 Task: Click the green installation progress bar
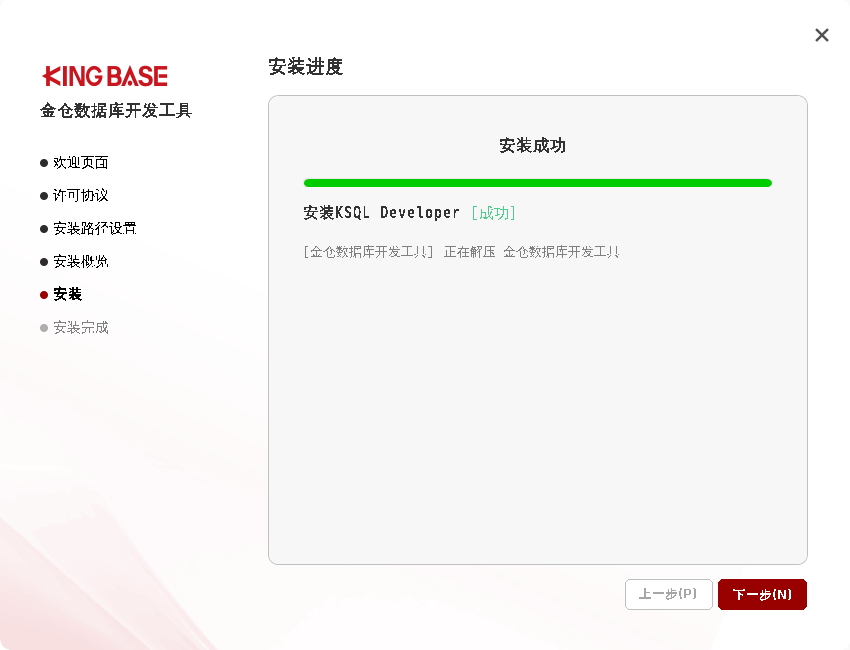[x=537, y=183]
